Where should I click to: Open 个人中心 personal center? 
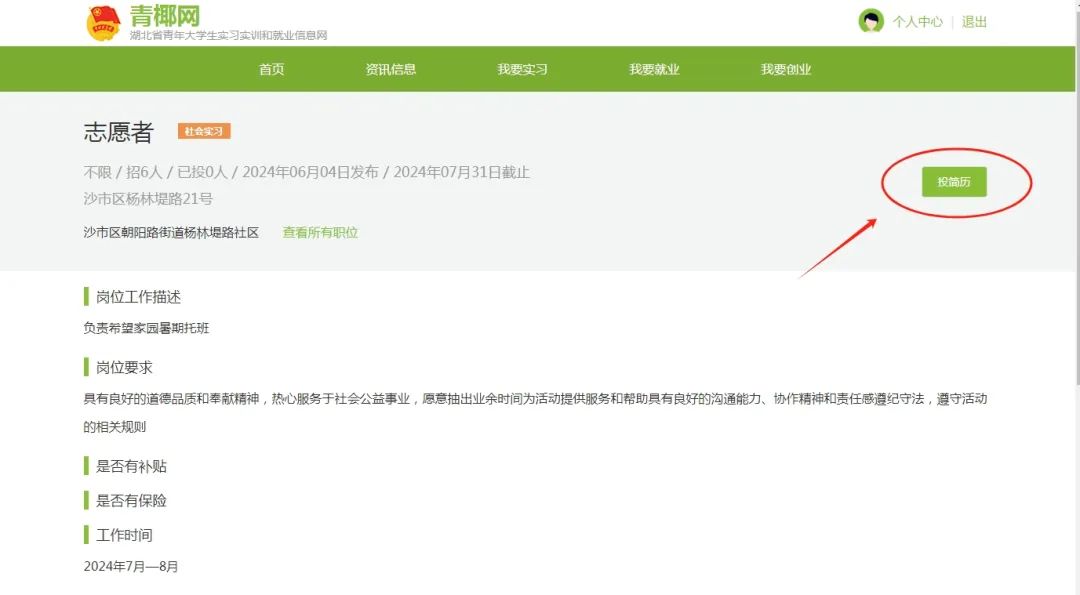(x=917, y=22)
